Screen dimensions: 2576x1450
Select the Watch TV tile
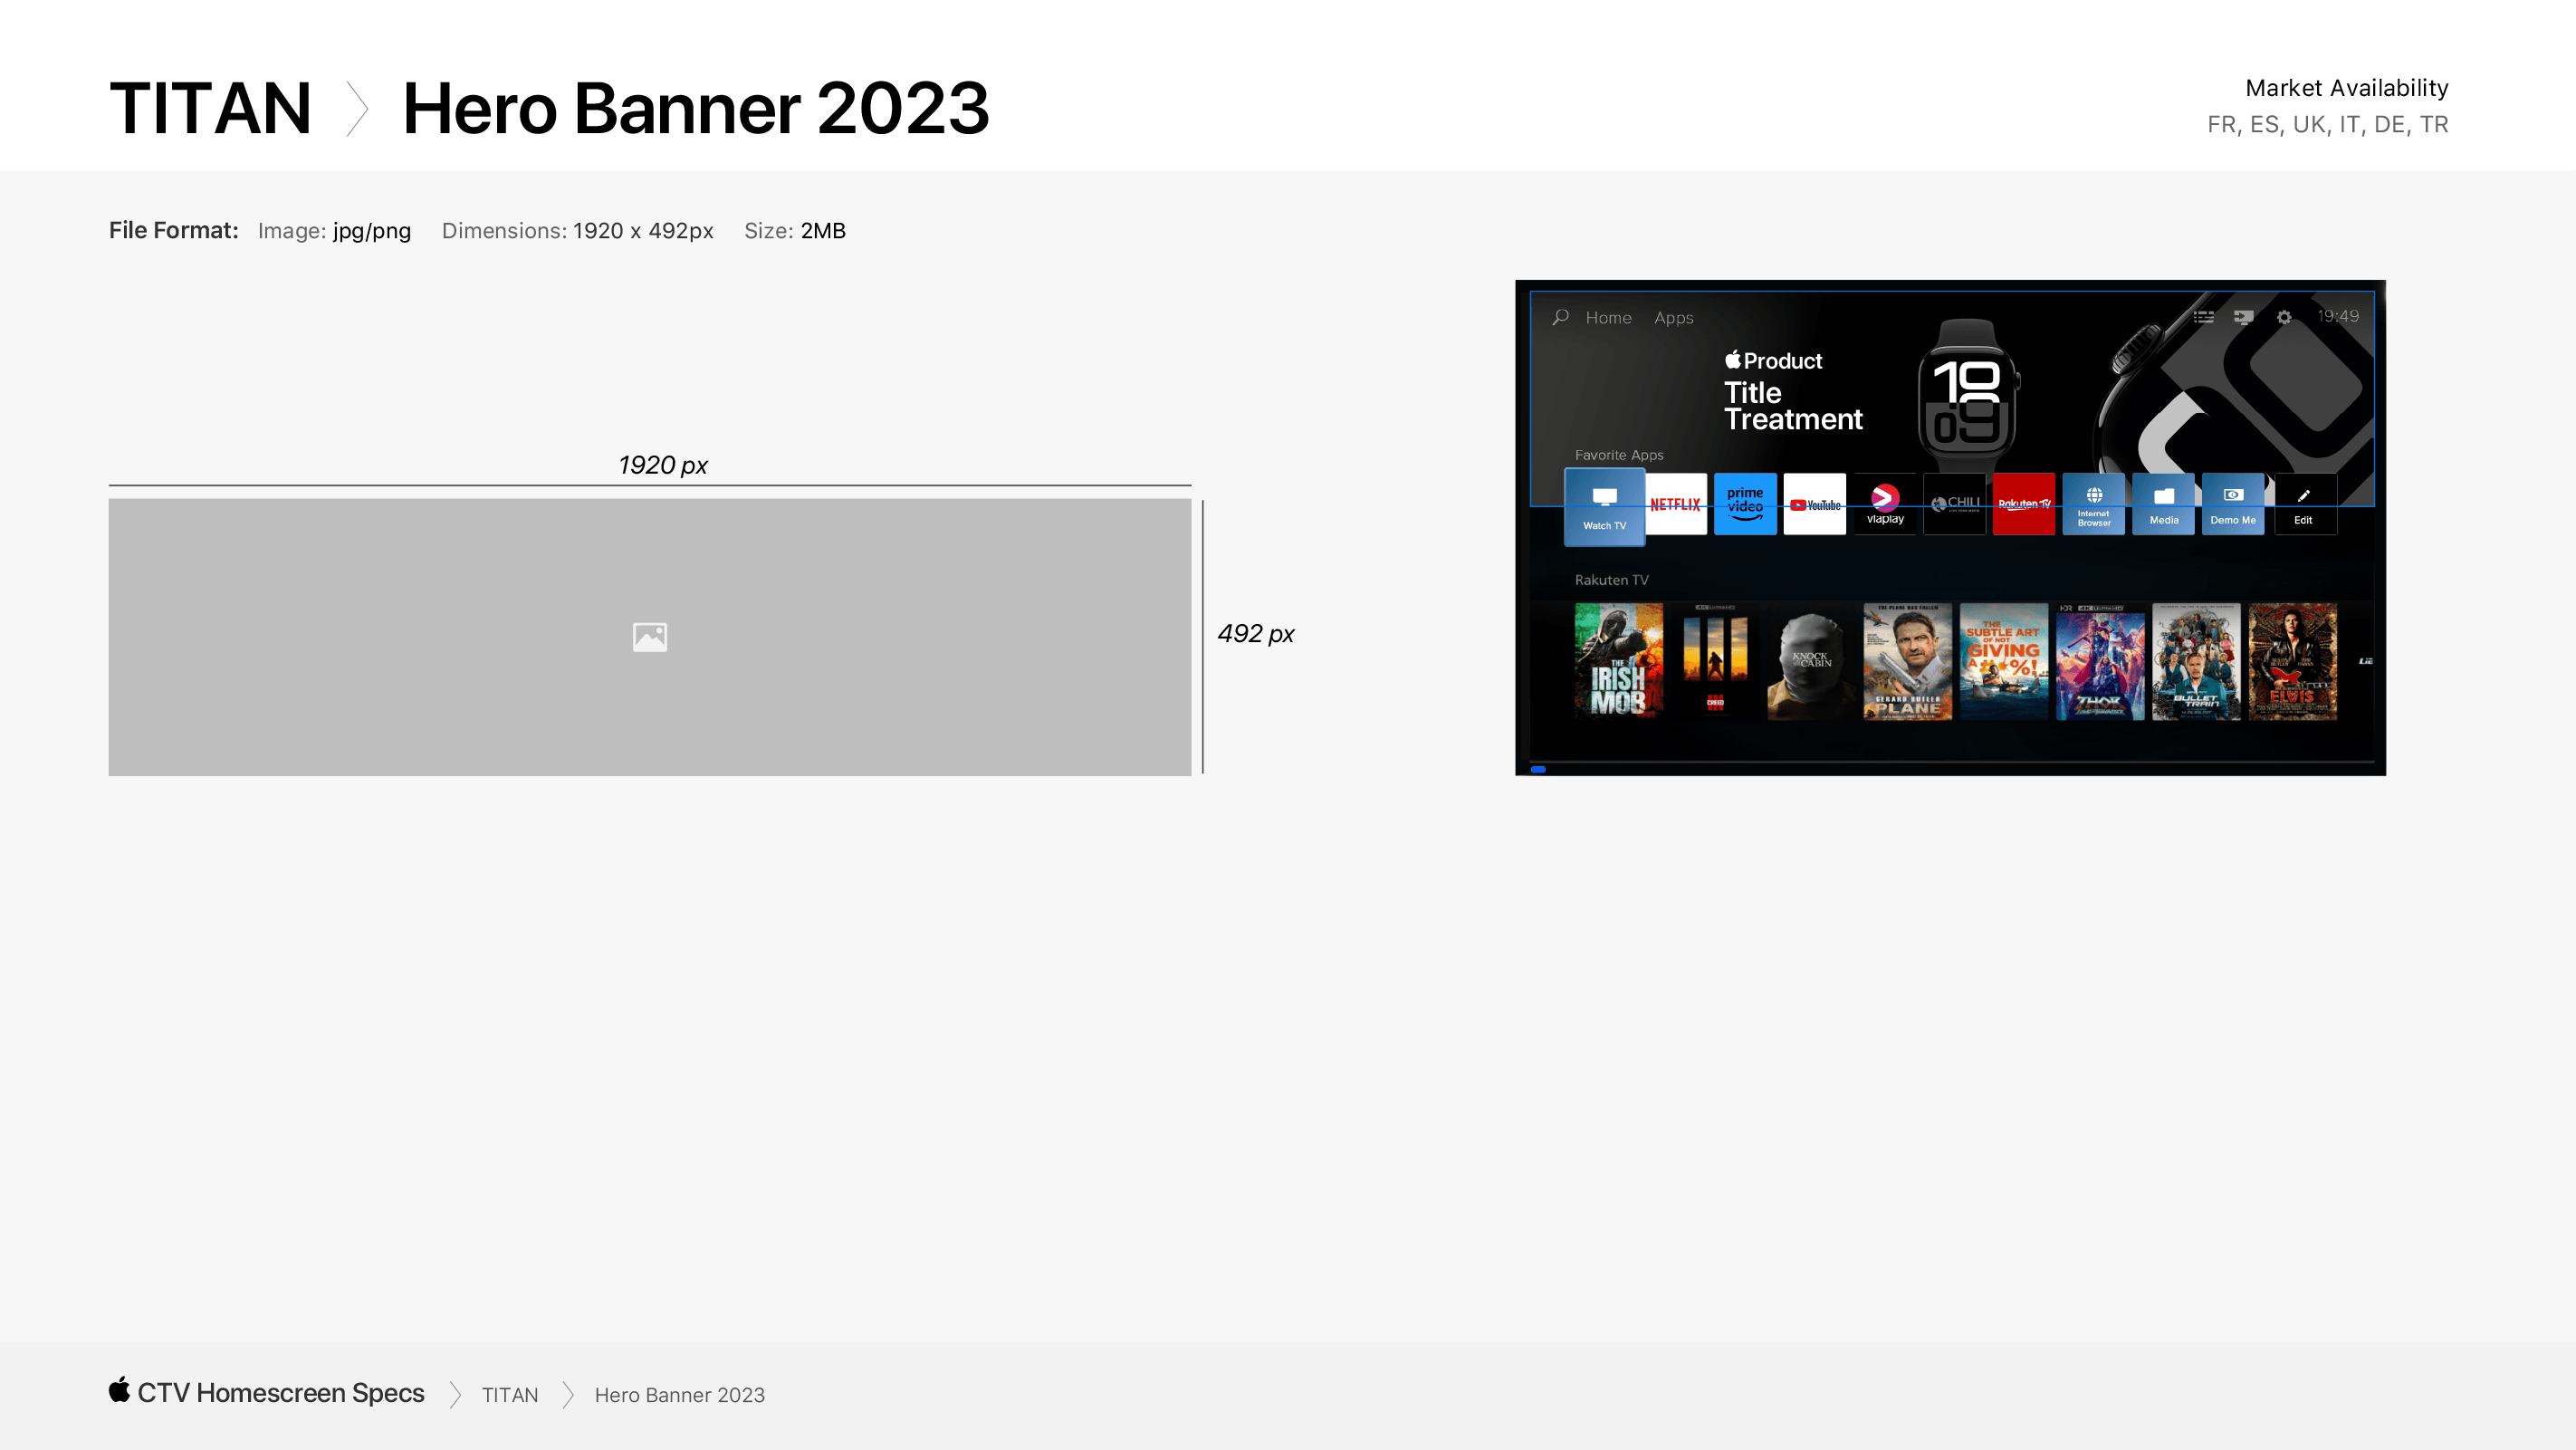tap(1604, 506)
